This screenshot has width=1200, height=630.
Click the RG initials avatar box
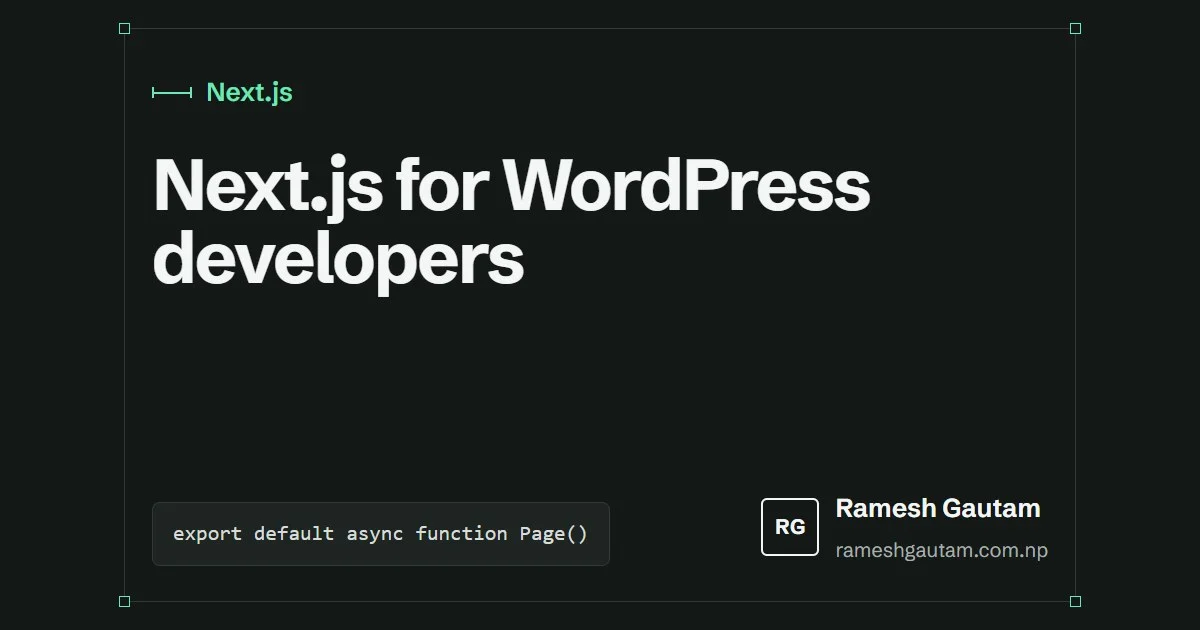click(x=790, y=526)
